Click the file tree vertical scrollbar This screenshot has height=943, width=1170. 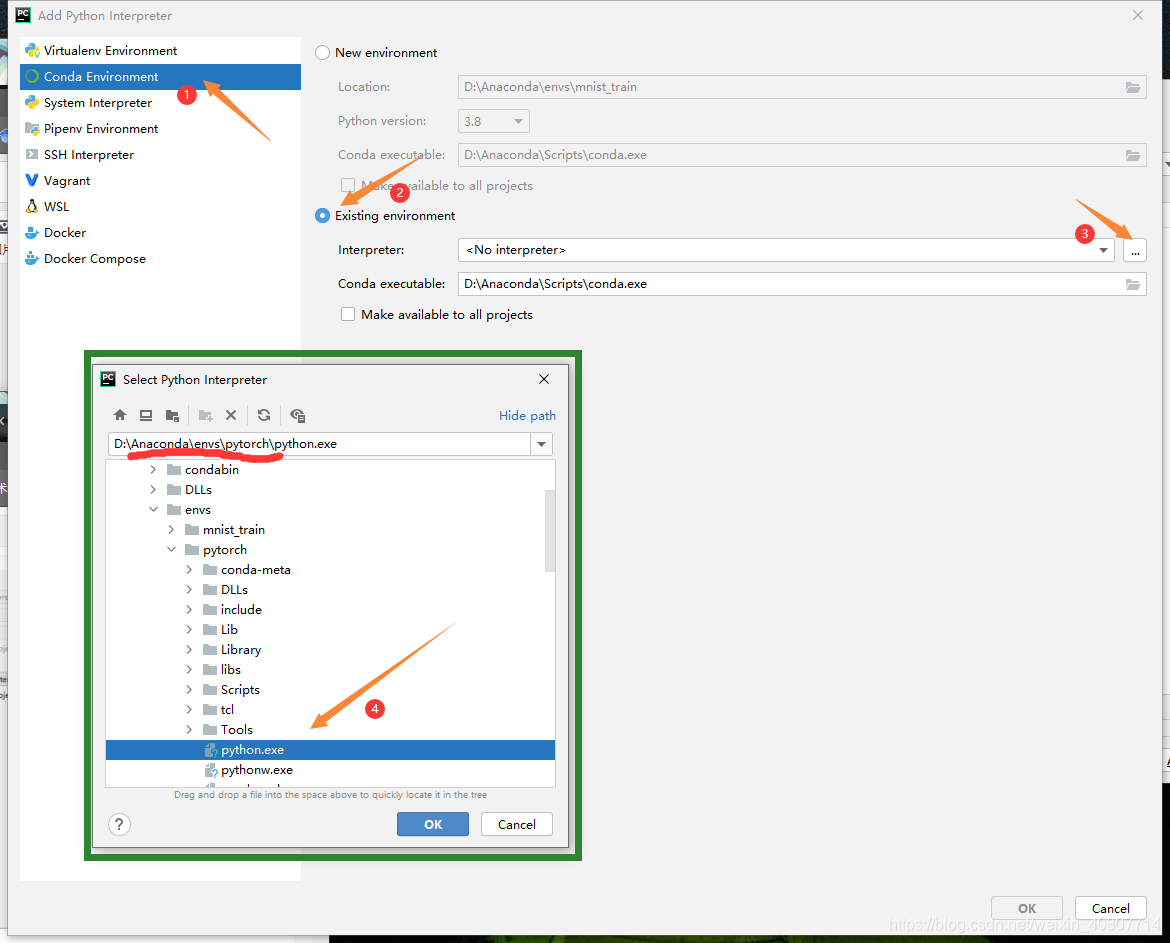click(x=550, y=530)
